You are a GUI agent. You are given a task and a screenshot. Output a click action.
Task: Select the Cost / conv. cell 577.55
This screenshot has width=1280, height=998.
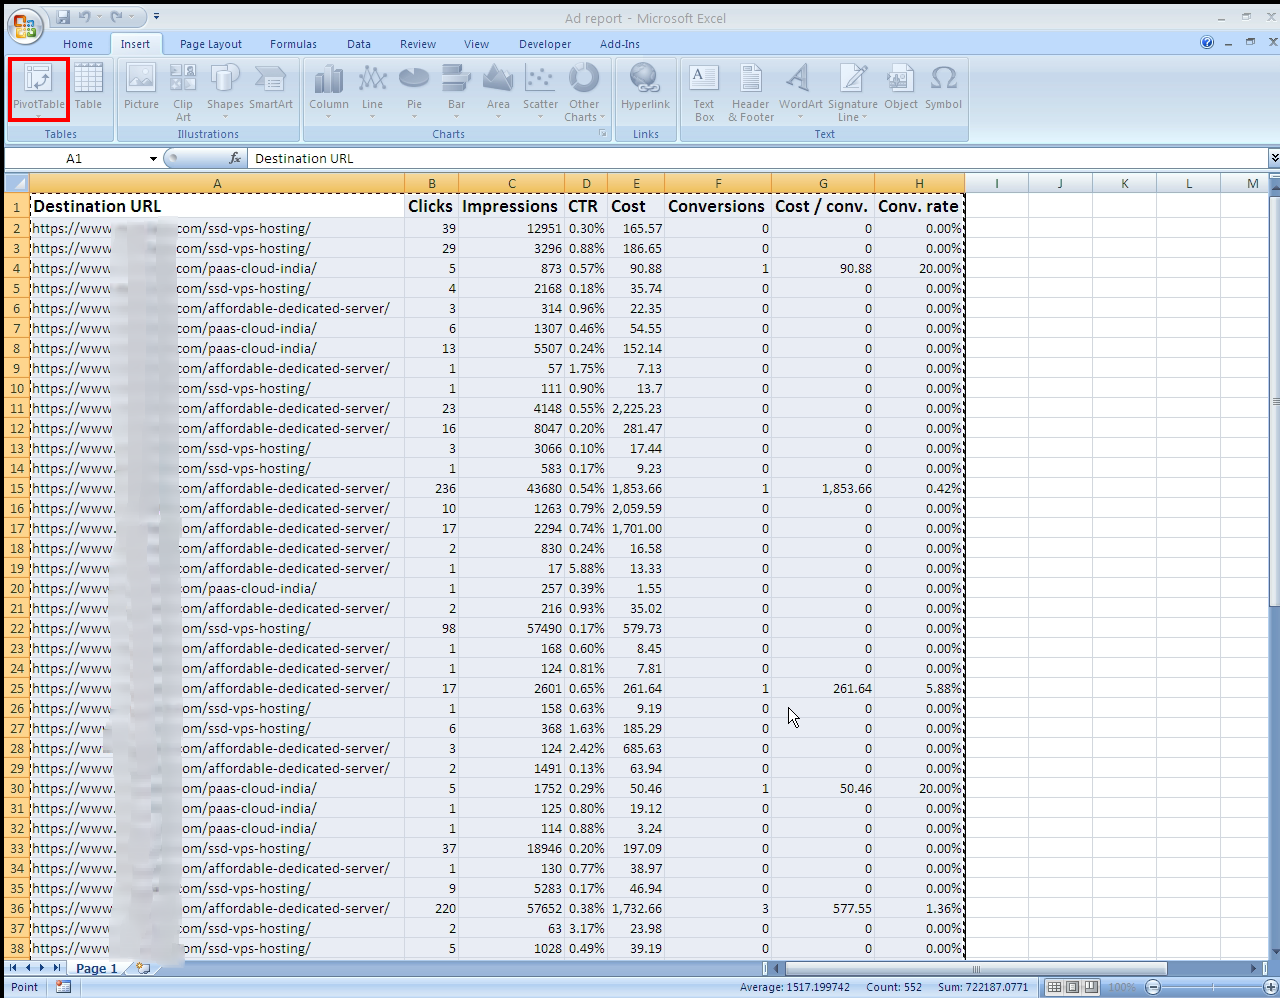pyautogui.click(x=823, y=908)
